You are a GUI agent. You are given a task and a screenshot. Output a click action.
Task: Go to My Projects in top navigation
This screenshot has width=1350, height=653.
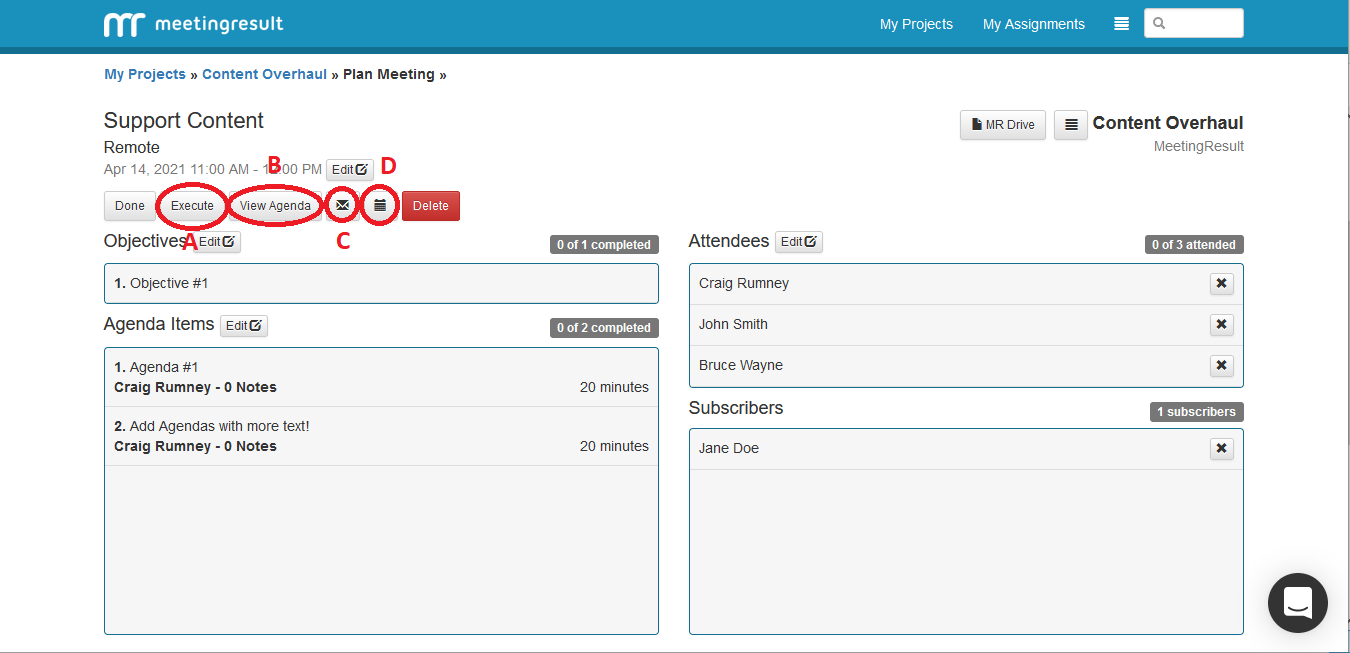tap(916, 24)
